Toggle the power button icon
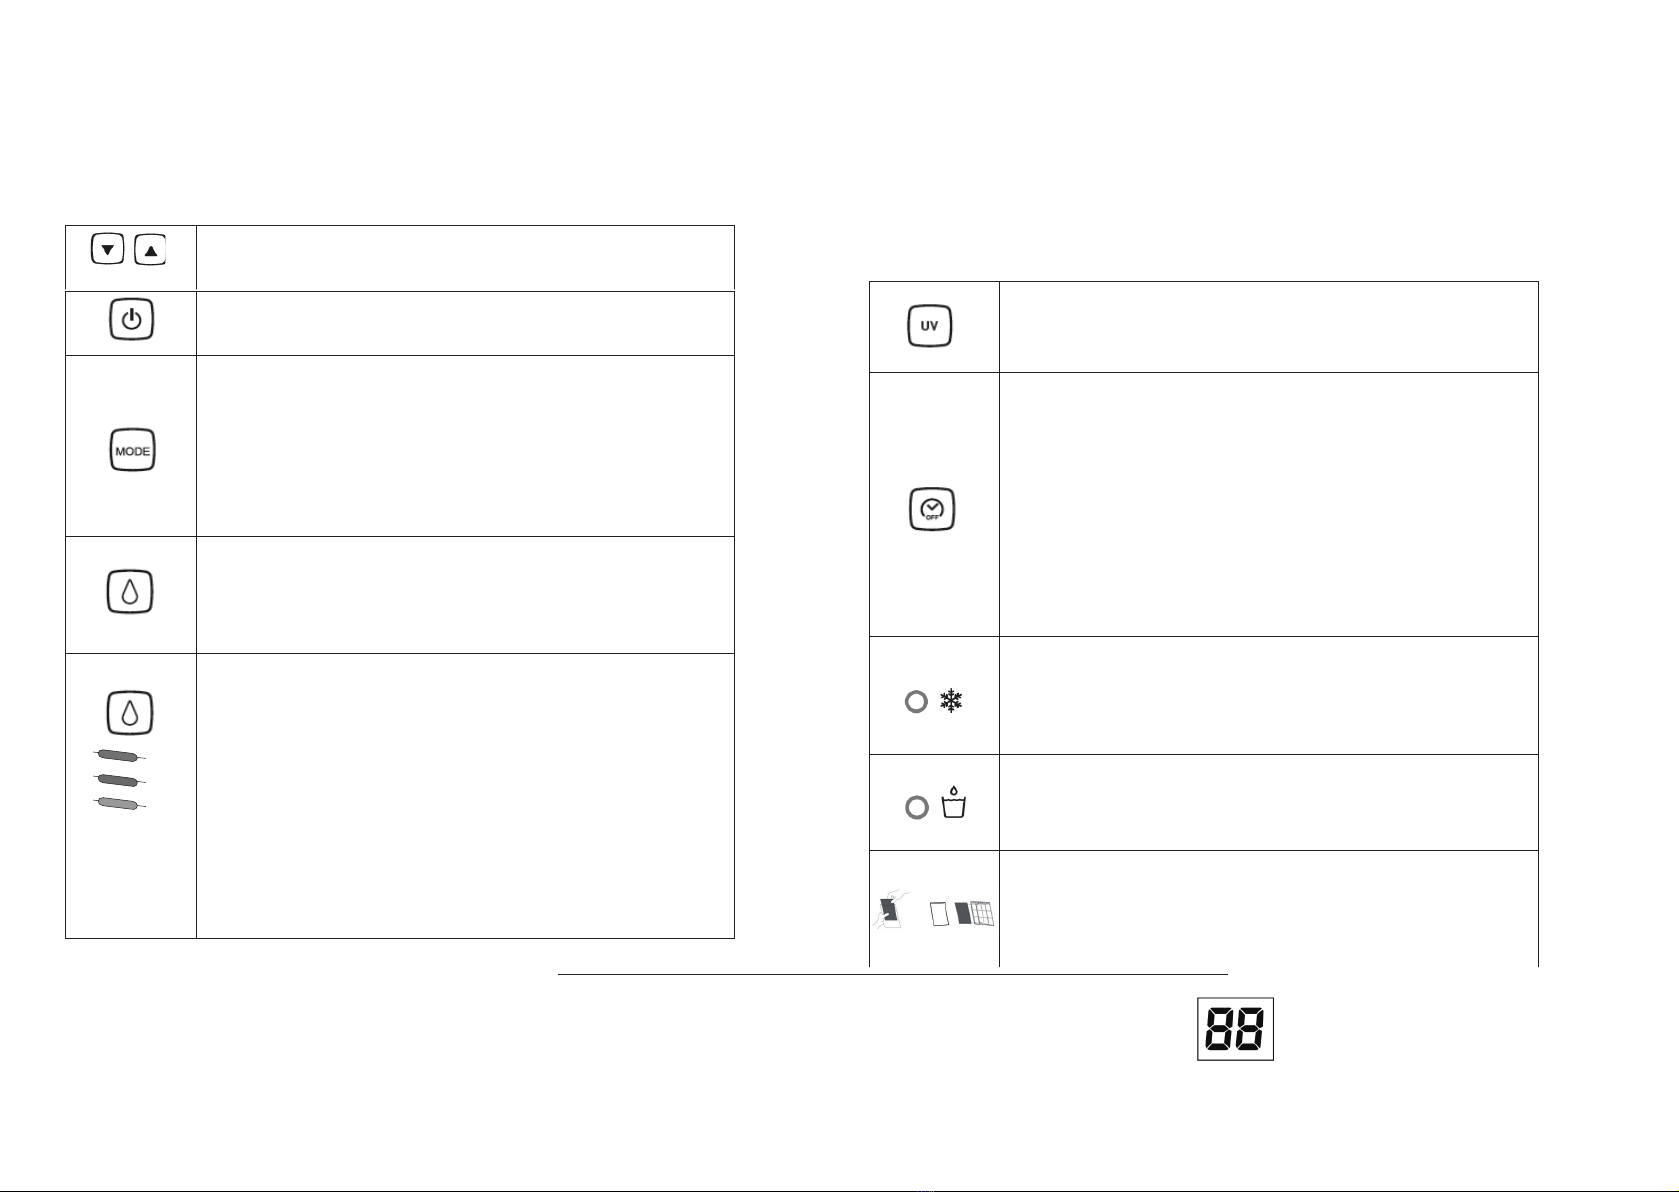This screenshot has height=1192, width=1679. pos(131,320)
